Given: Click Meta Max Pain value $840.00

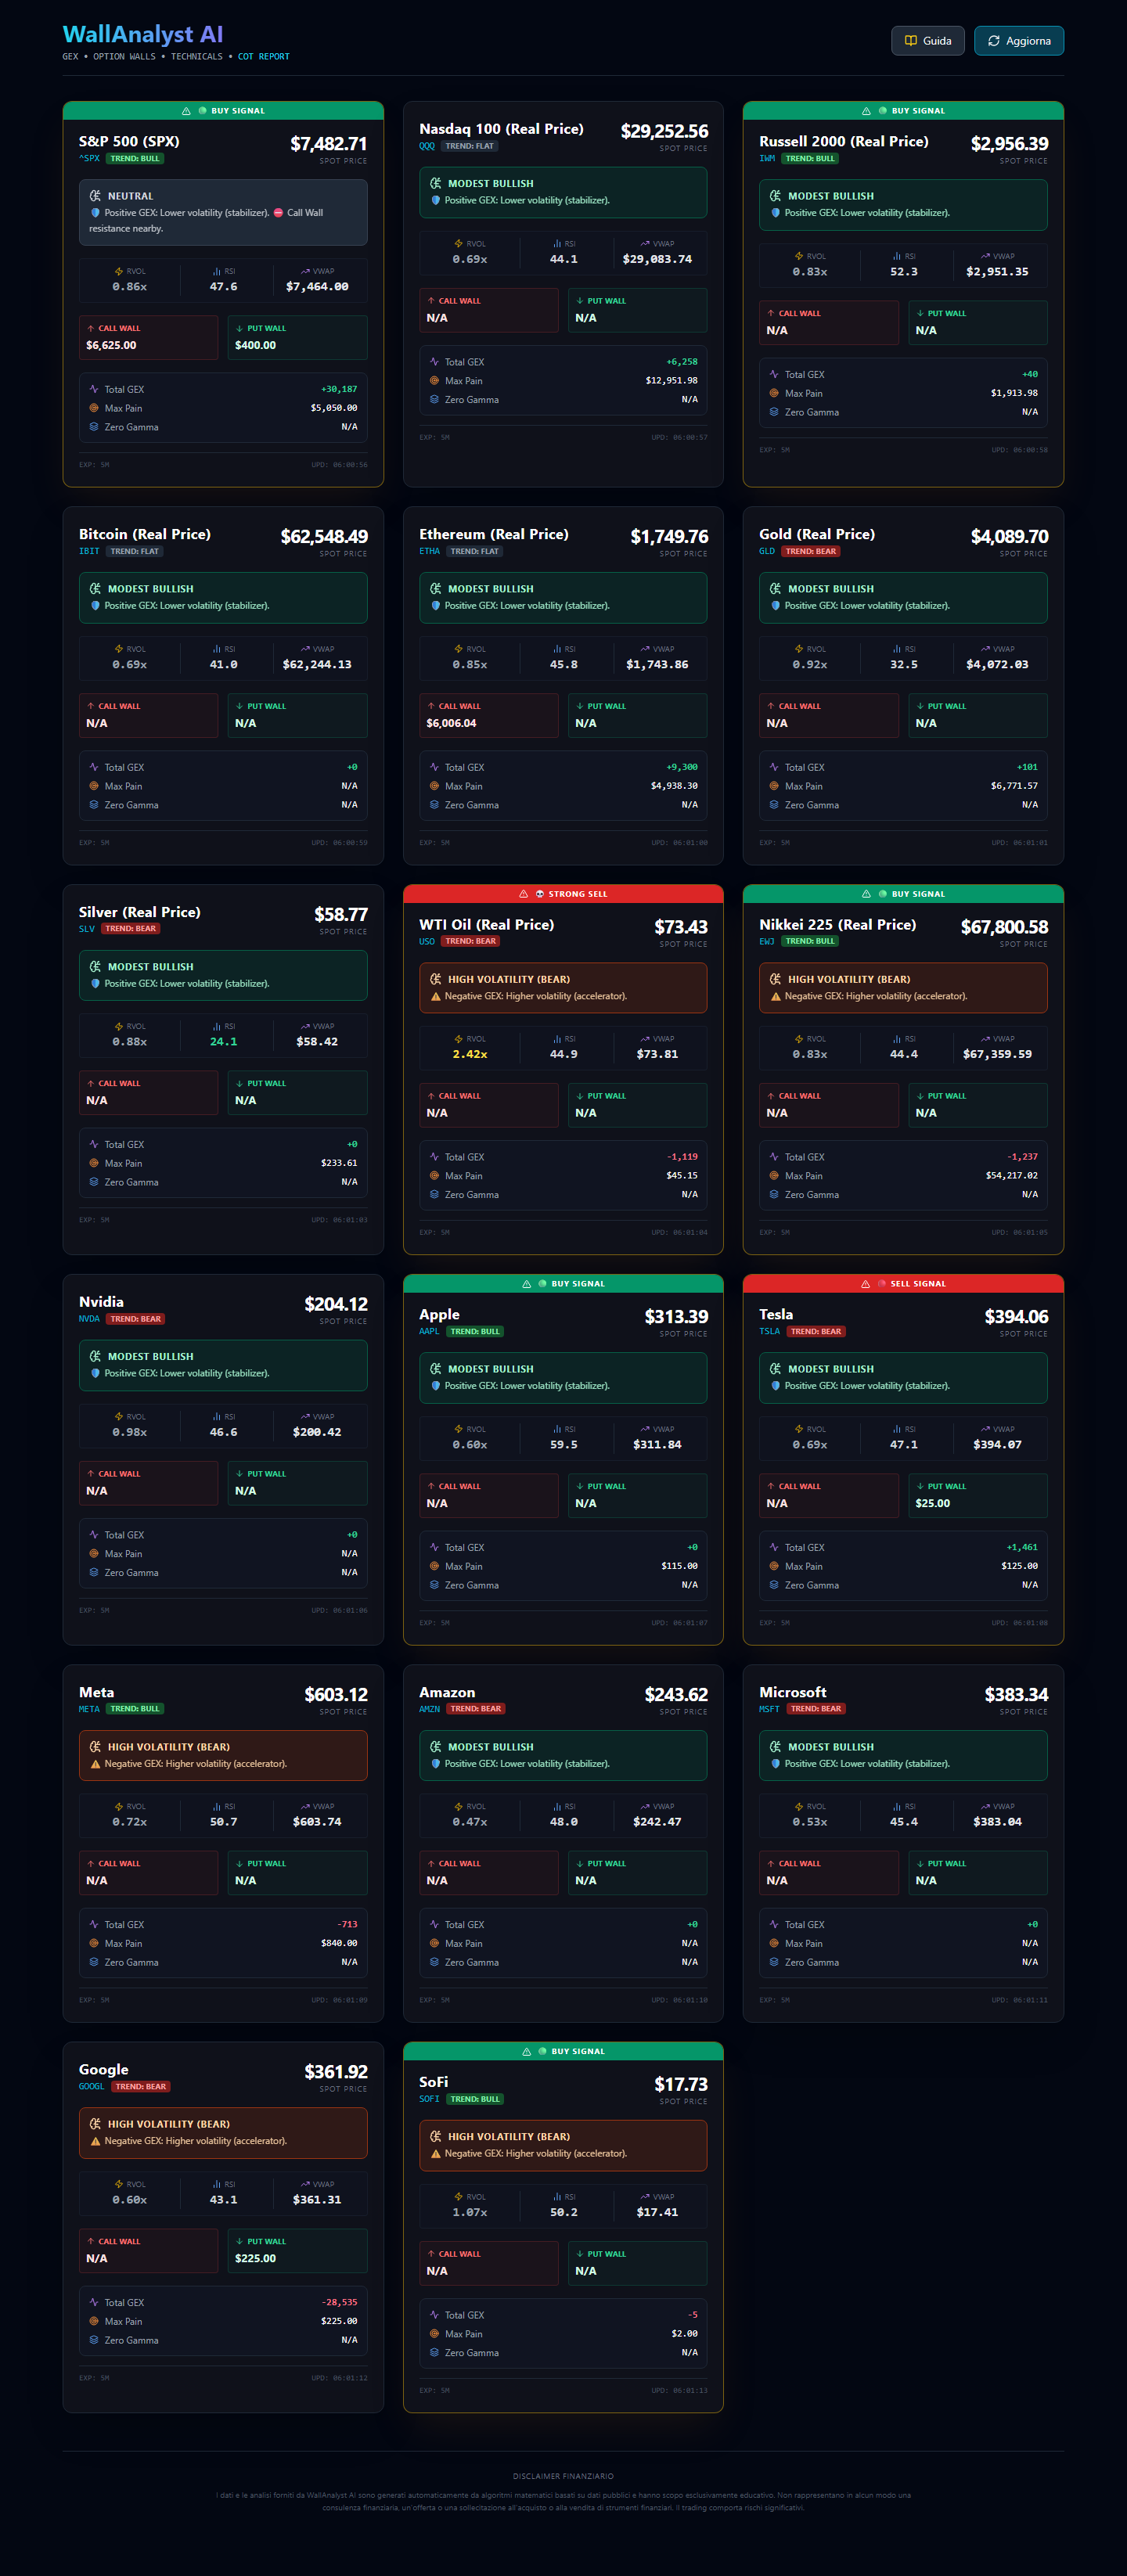Looking at the screenshot, I should pyautogui.click(x=339, y=1943).
